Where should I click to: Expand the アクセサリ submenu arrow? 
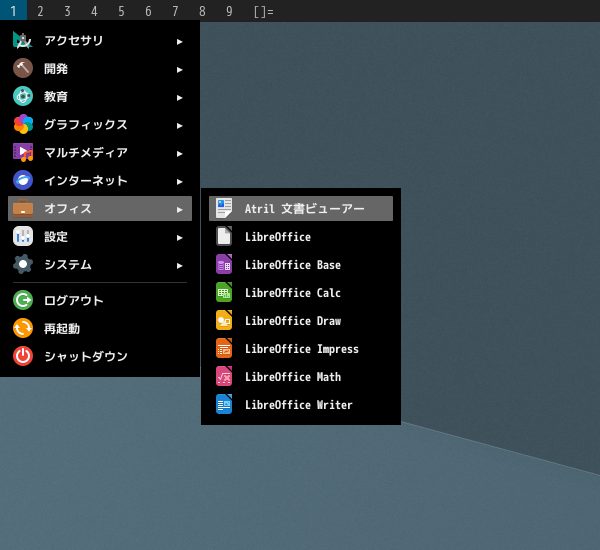tap(180, 41)
